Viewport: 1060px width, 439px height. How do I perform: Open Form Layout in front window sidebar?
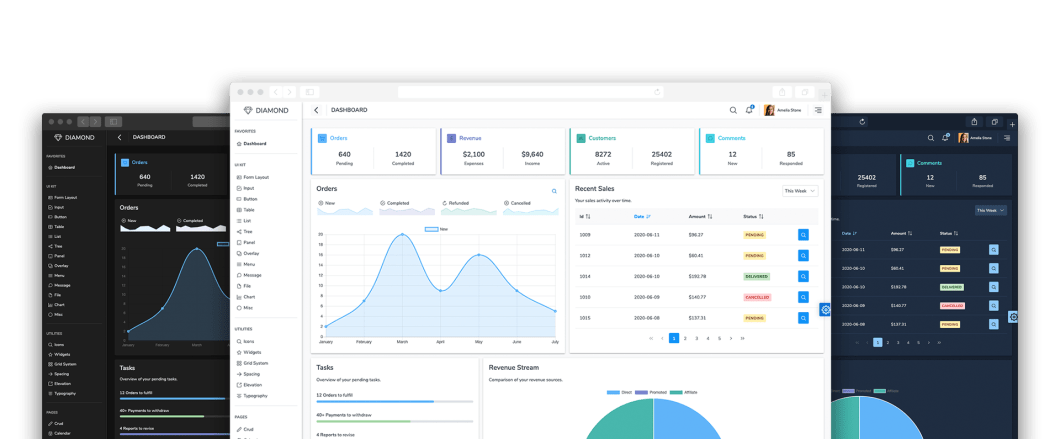[x=253, y=177]
